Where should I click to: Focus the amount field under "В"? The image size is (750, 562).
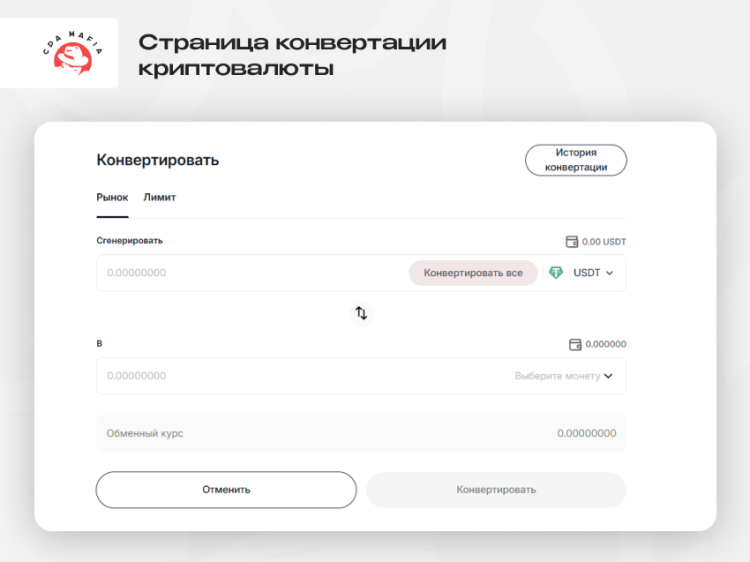(300, 376)
